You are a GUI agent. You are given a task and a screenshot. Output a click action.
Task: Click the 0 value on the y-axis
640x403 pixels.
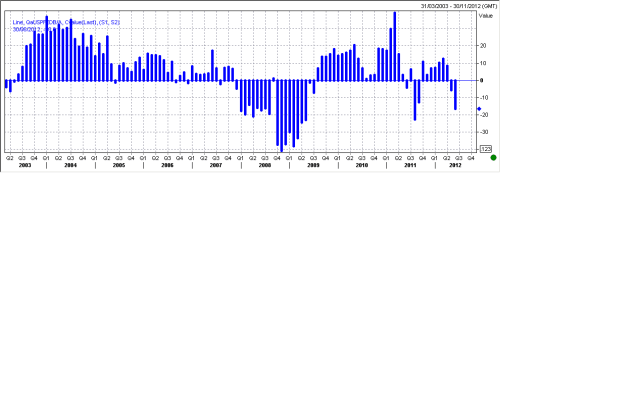pos(482,80)
